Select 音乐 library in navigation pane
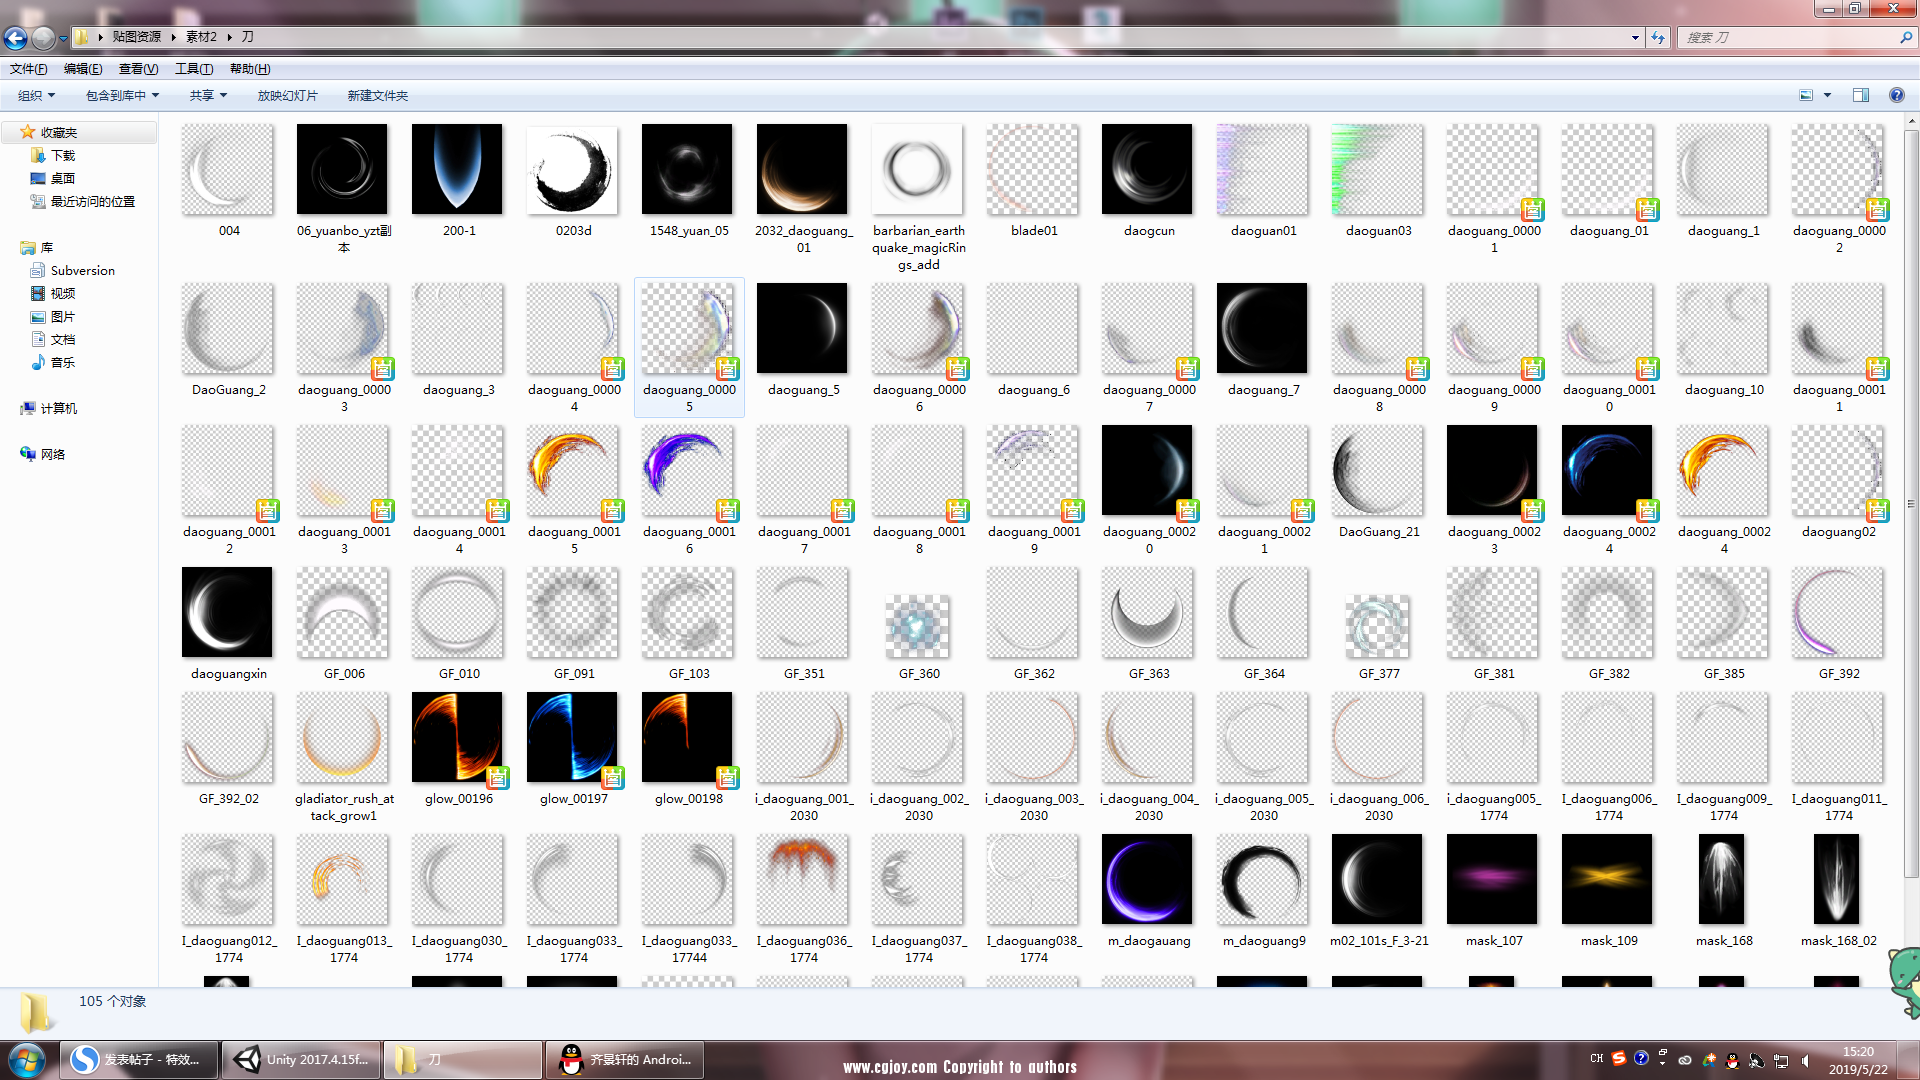This screenshot has width=1920, height=1080. tap(62, 362)
